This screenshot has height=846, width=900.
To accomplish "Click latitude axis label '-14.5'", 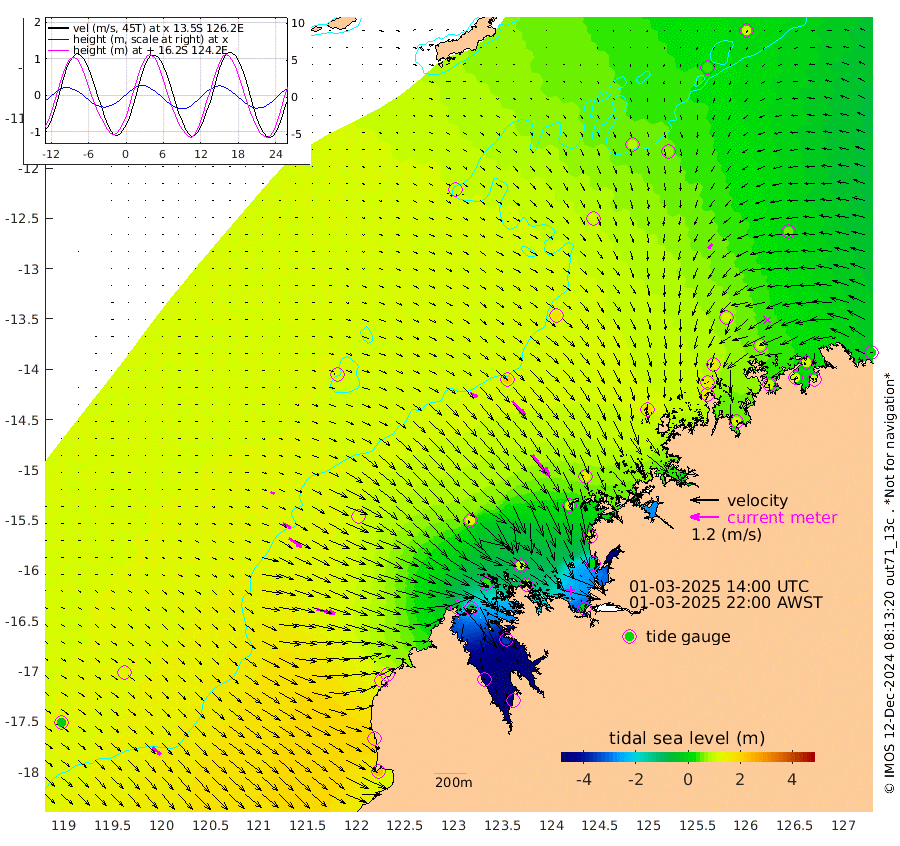I will click(x=22, y=420).
